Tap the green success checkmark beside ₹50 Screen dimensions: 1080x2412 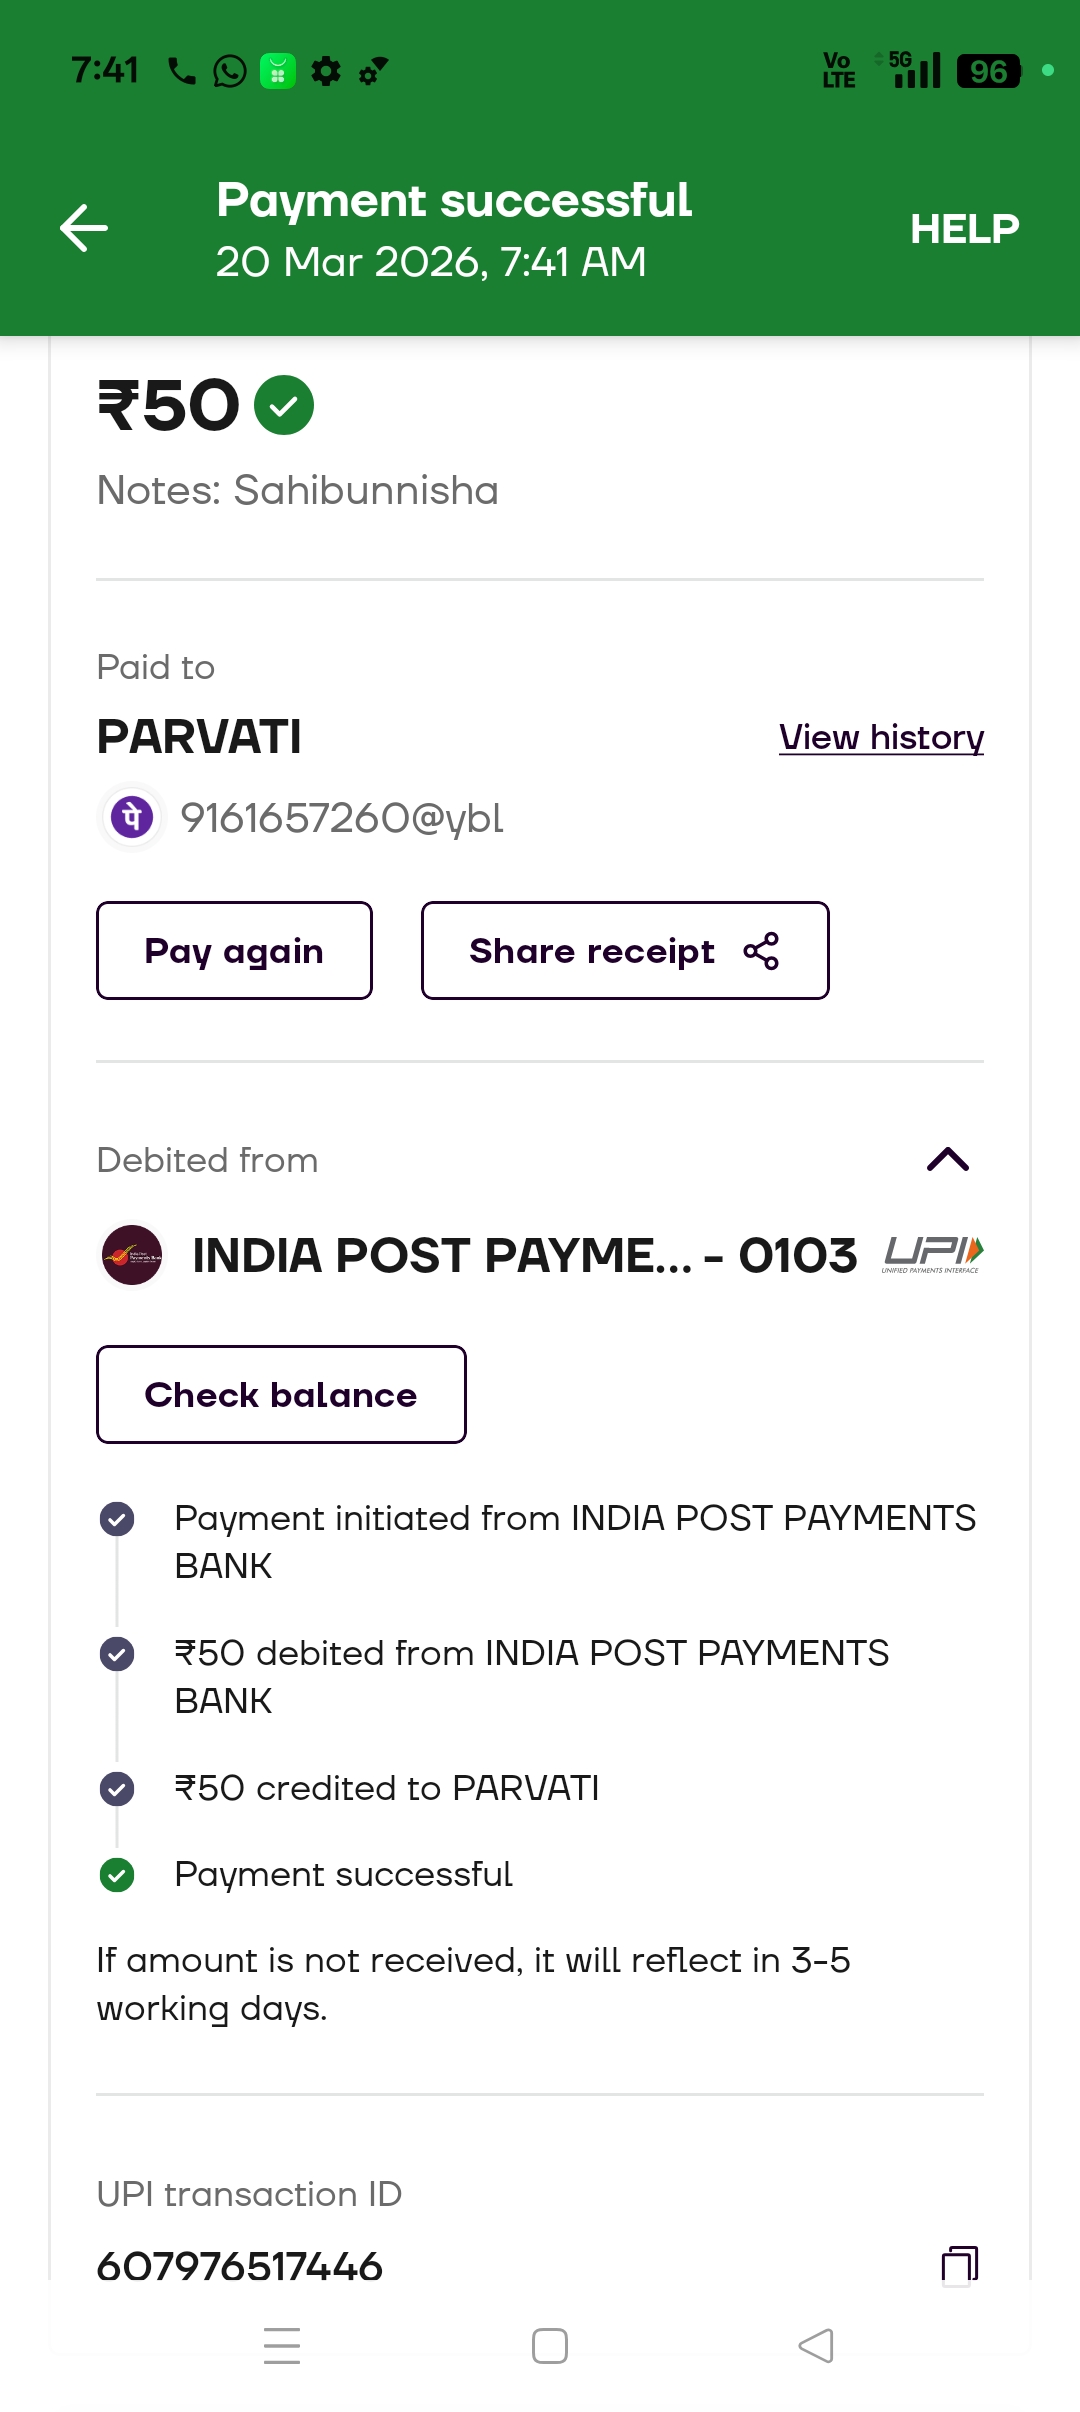pyautogui.click(x=284, y=405)
